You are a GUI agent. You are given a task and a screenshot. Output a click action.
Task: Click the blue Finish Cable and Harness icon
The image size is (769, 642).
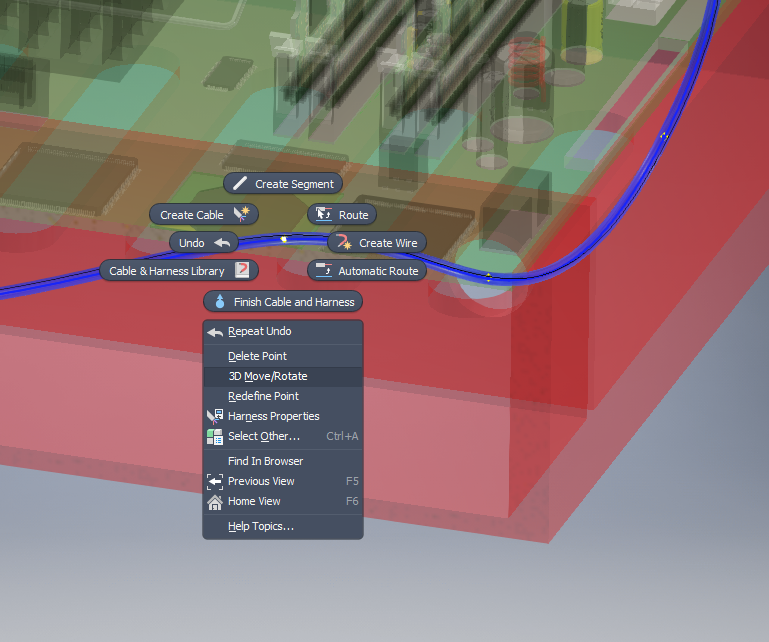(x=220, y=301)
